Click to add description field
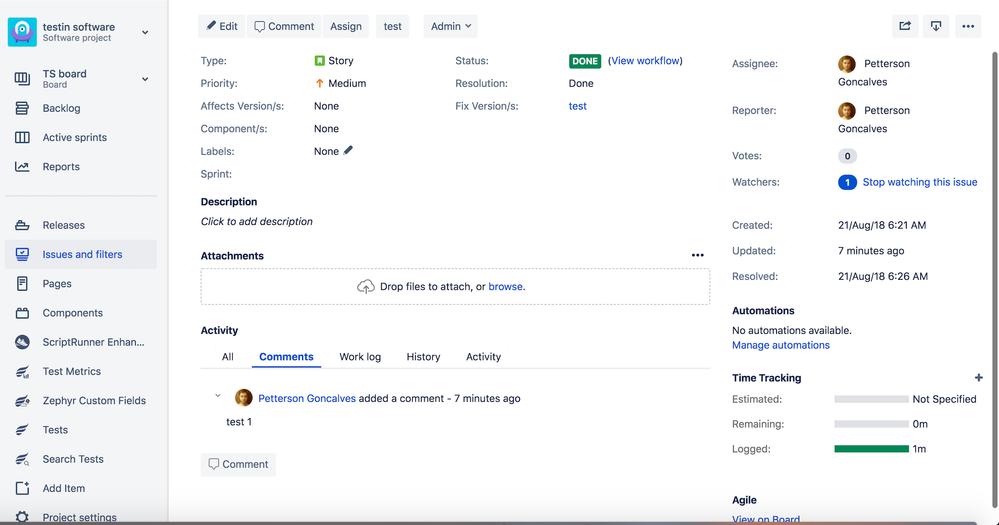This screenshot has width=999, height=525. point(257,222)
